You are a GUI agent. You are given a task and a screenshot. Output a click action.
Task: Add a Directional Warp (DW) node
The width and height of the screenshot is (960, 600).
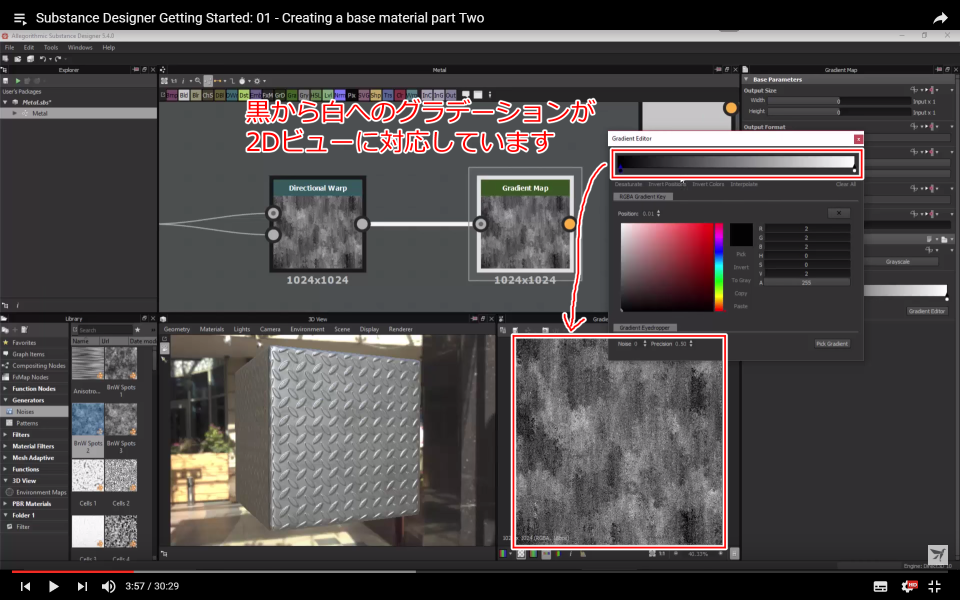[x=231, y=96]
